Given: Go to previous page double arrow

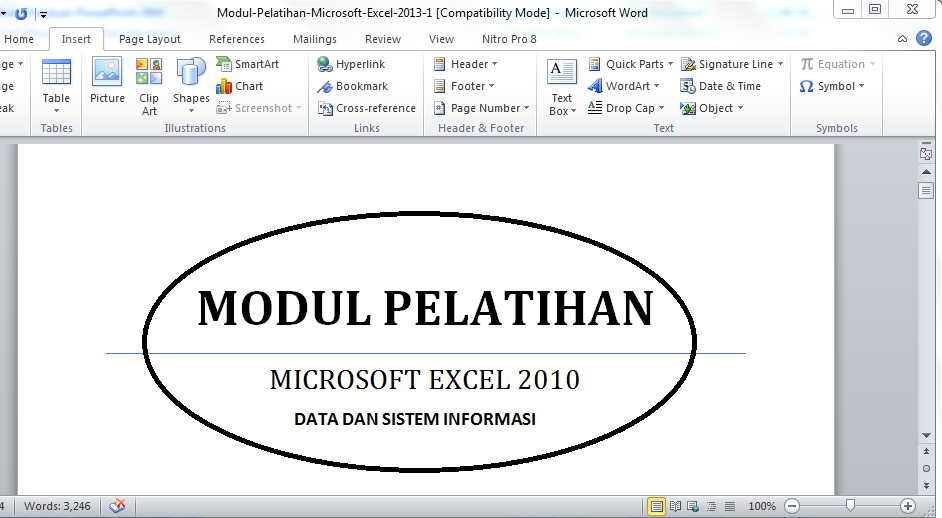Looking at the screenshot, I should click(x=926, y=451).
